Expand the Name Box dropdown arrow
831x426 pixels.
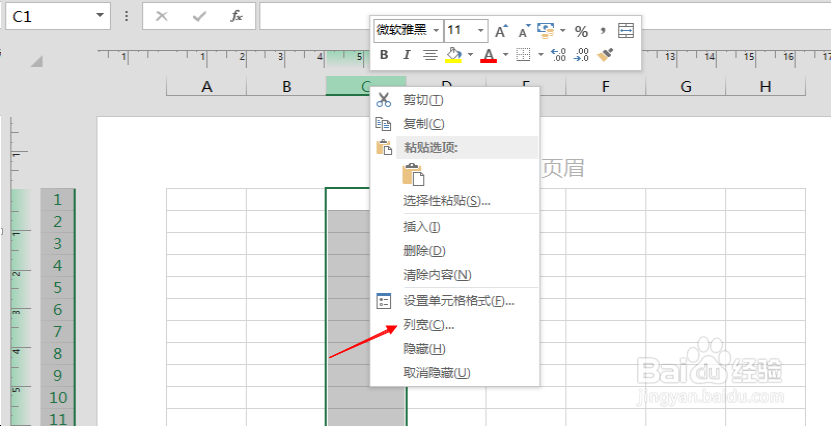pyautogui.click(x=100, y=16)
